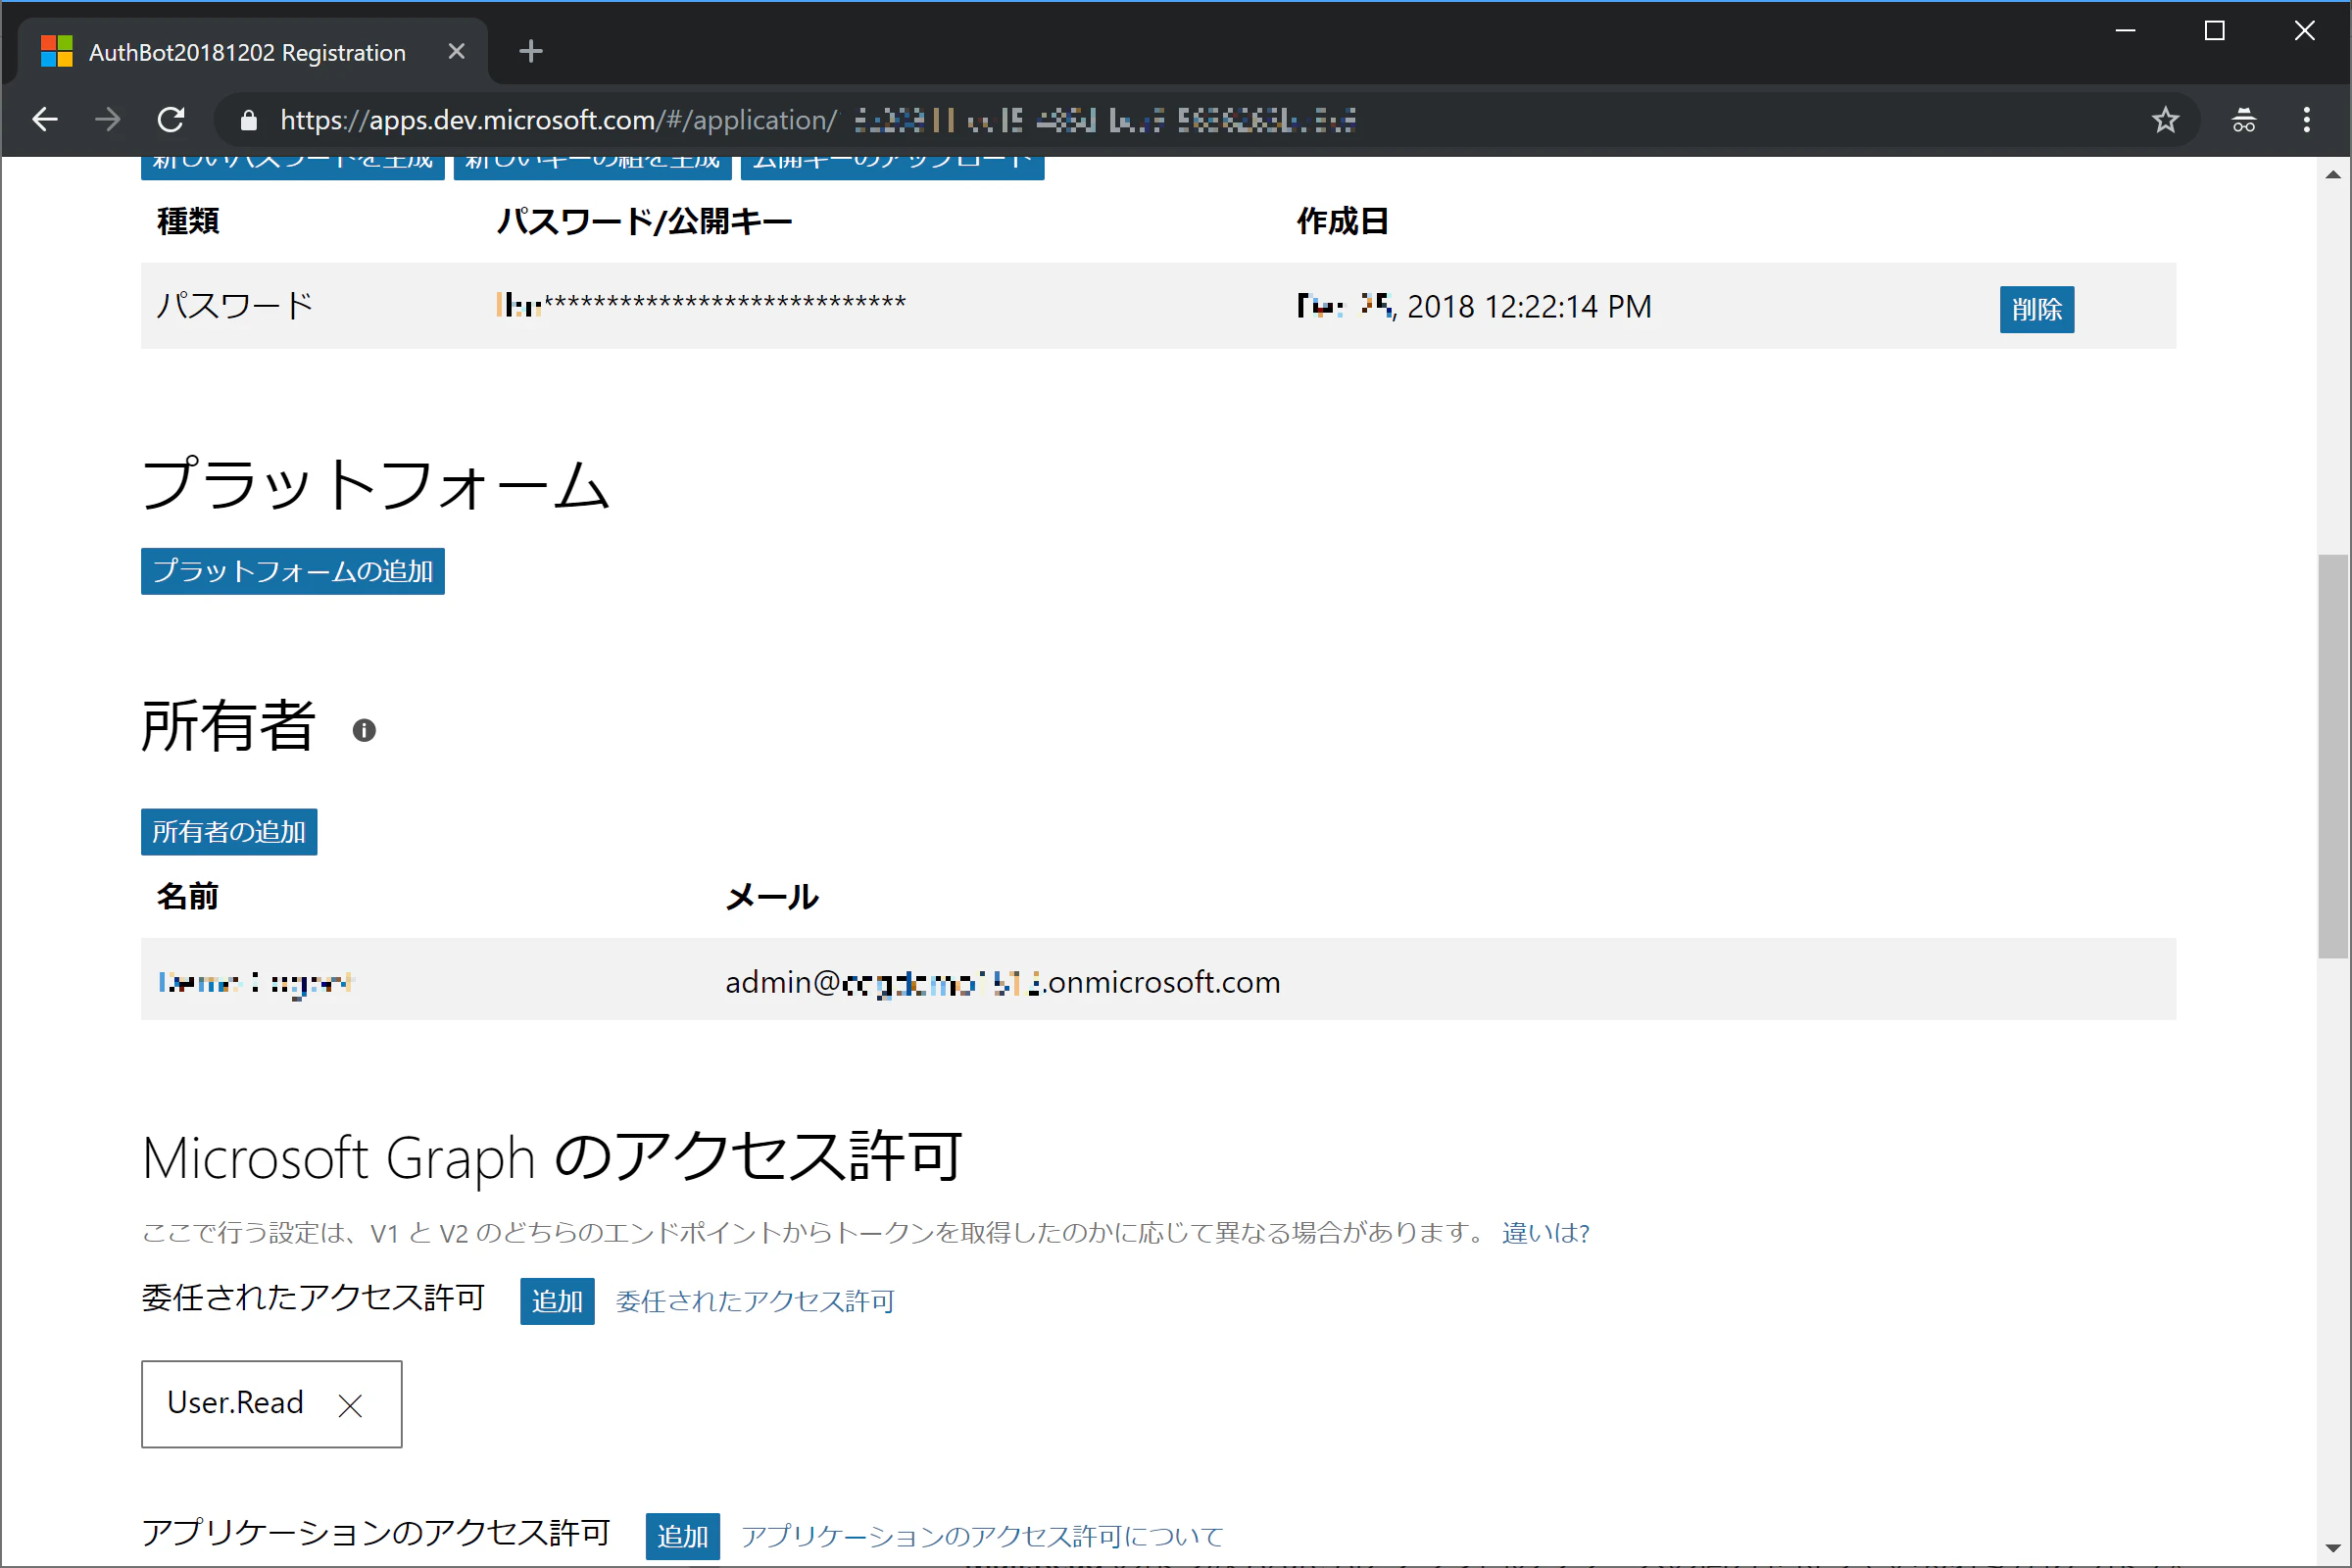The height and width of the screenshot is (1568, 2352).
Task: View site security lock info
Action: 249,121
